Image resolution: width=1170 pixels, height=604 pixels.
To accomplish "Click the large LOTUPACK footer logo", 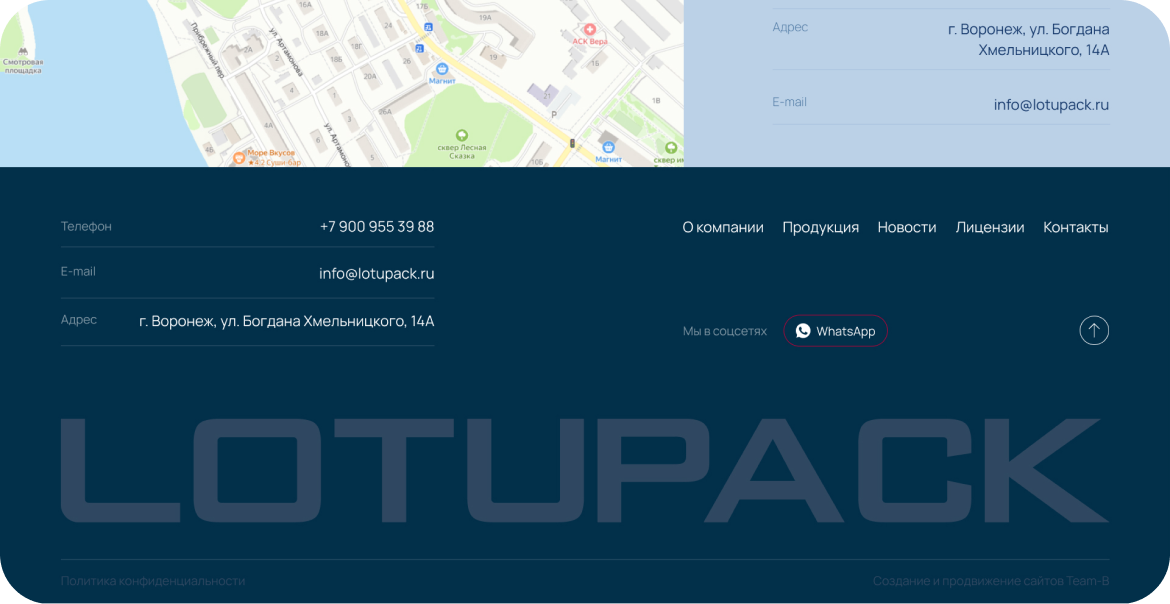I will 584,471.
